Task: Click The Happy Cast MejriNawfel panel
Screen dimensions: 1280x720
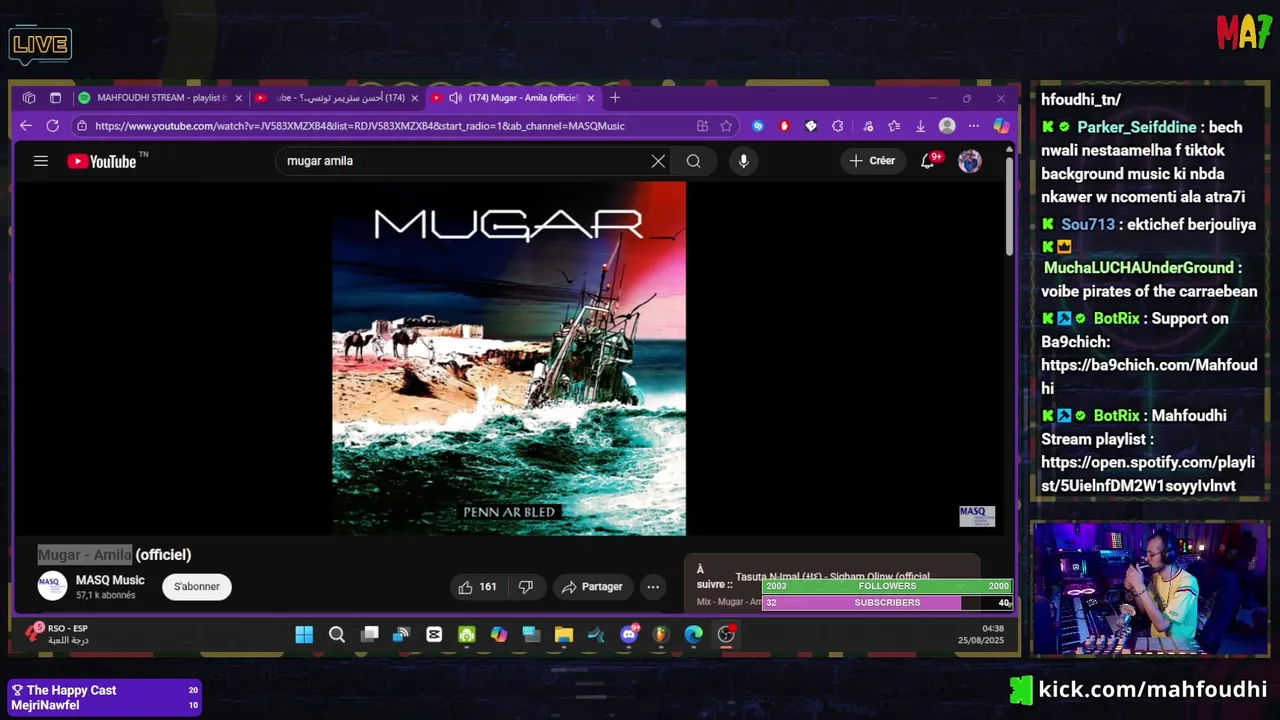Action: coord(104,697)
